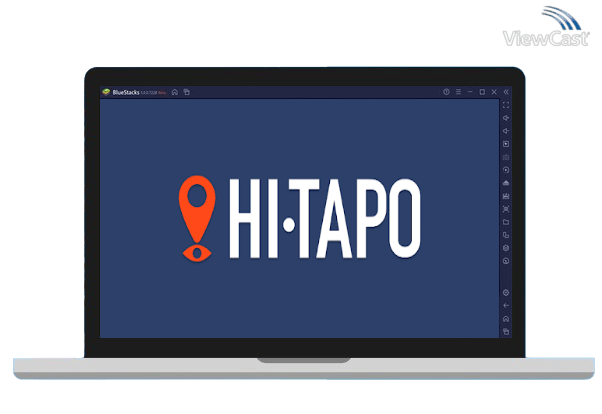Image resolution: width=602 pixels, height=414 pixels.
Task: Click the rotate screen icon
Action: (506, 235)
